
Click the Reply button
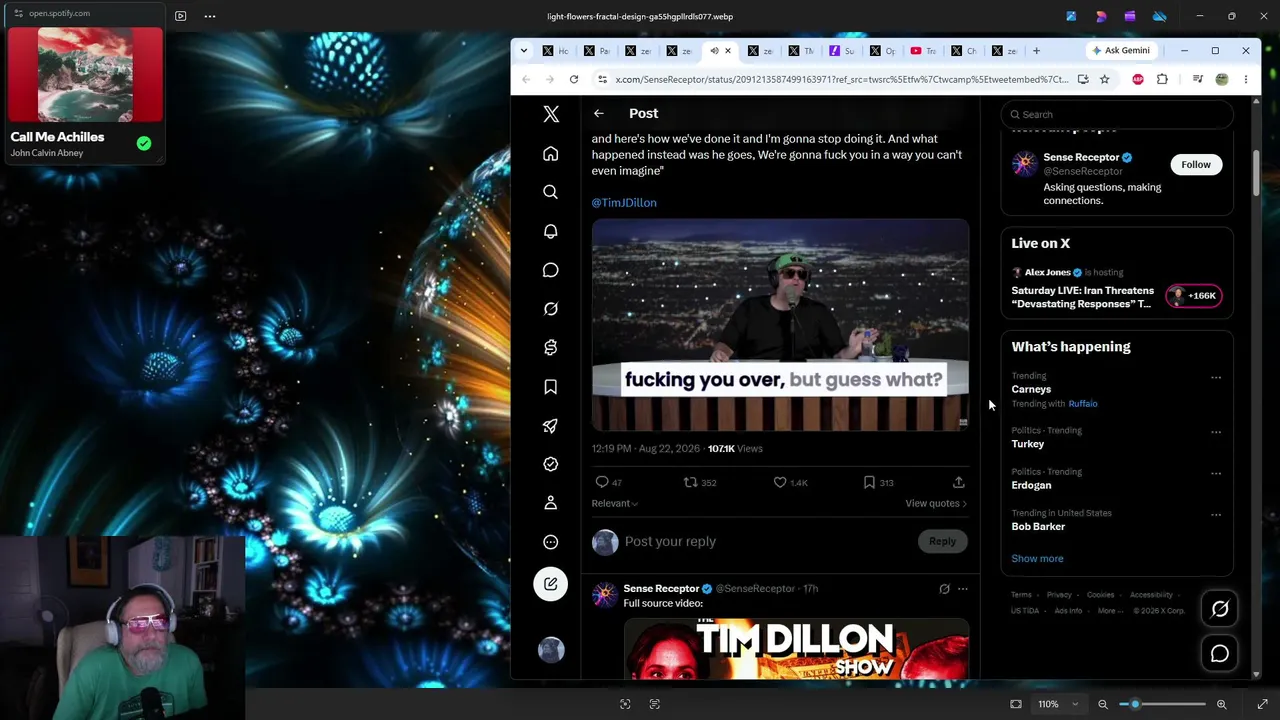(x=942, y=542)
